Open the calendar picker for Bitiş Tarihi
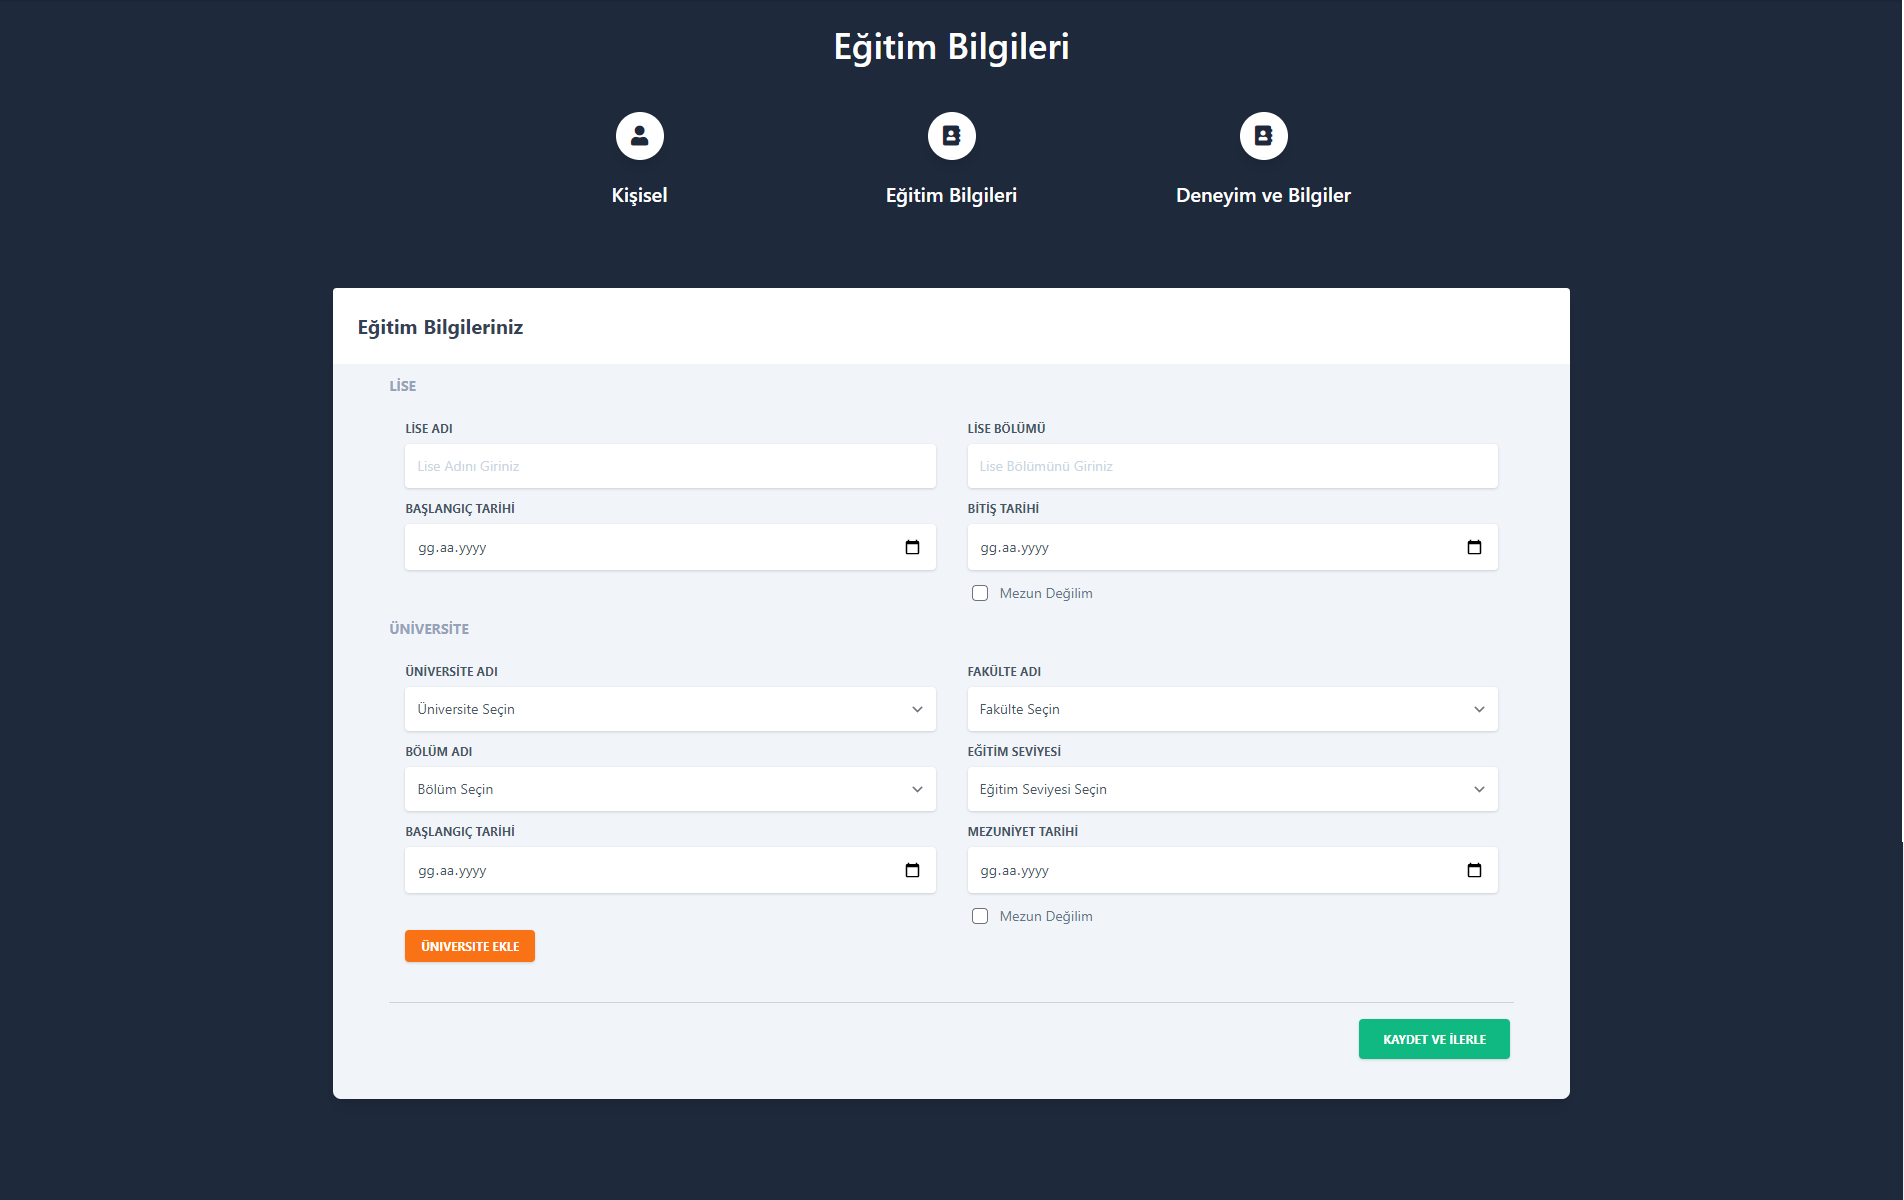The image size is (1904, 1200). [1473, 547]
